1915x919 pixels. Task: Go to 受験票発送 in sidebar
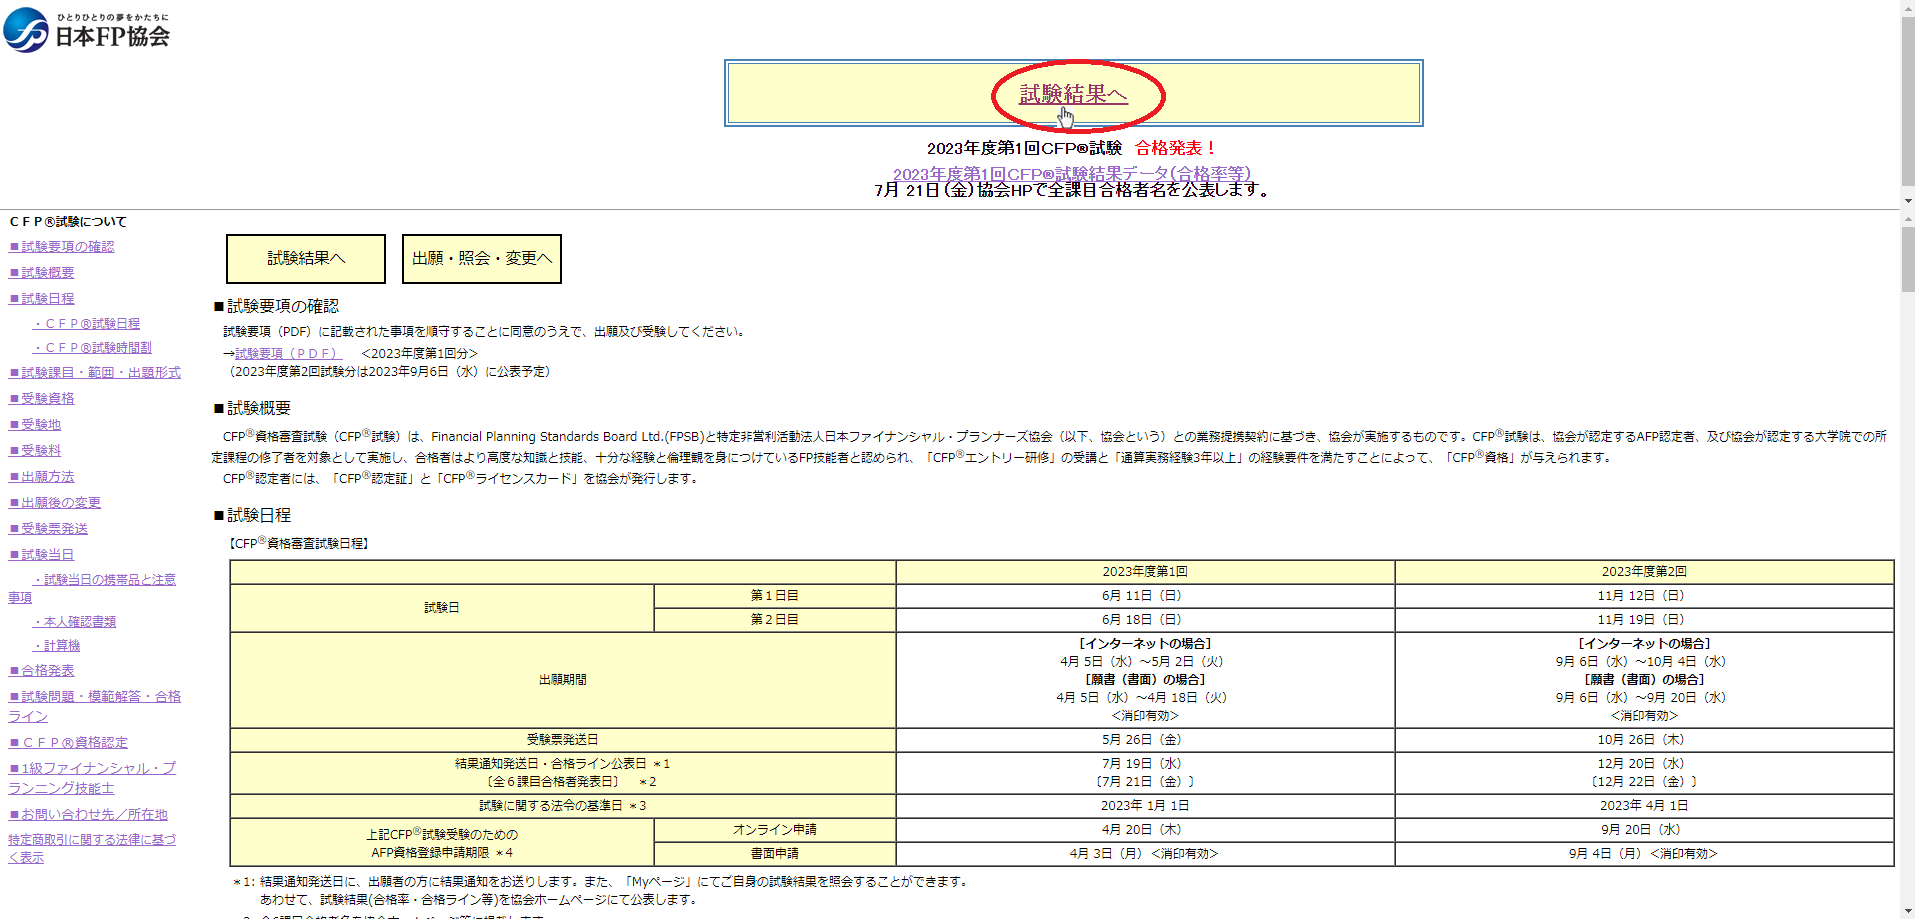click(x=49, y=529)
